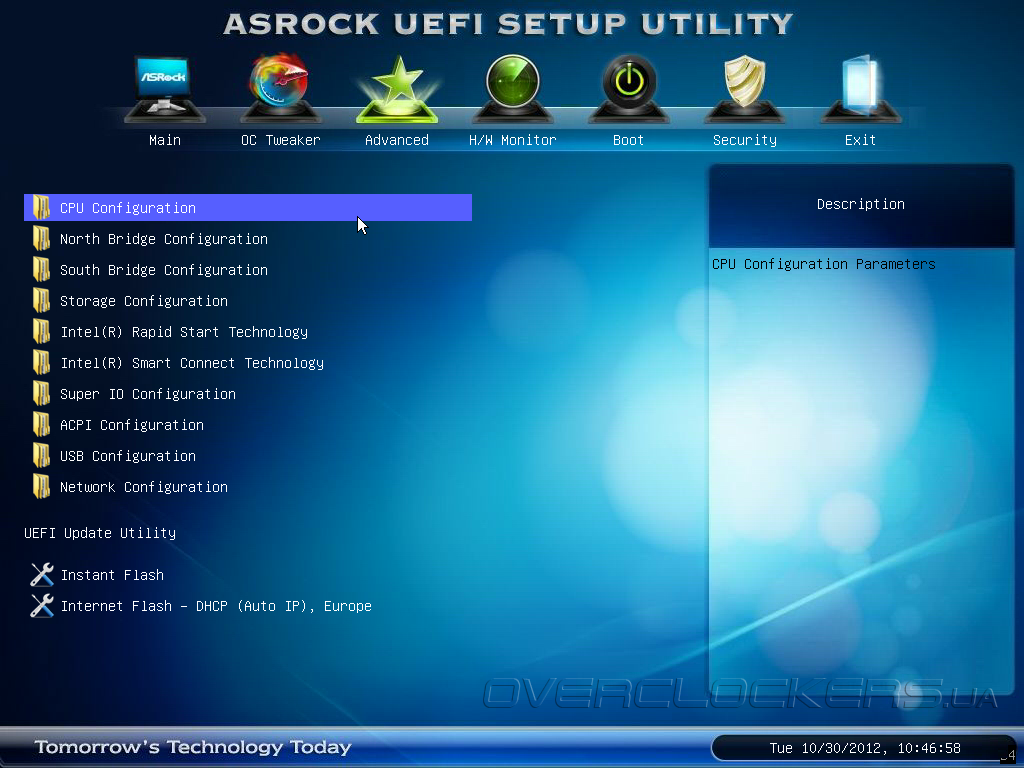The height and width of the screenshot is (768, 1024).
Task: Click folder icon beside ACPI Configuration
Action: click(41, 425)
